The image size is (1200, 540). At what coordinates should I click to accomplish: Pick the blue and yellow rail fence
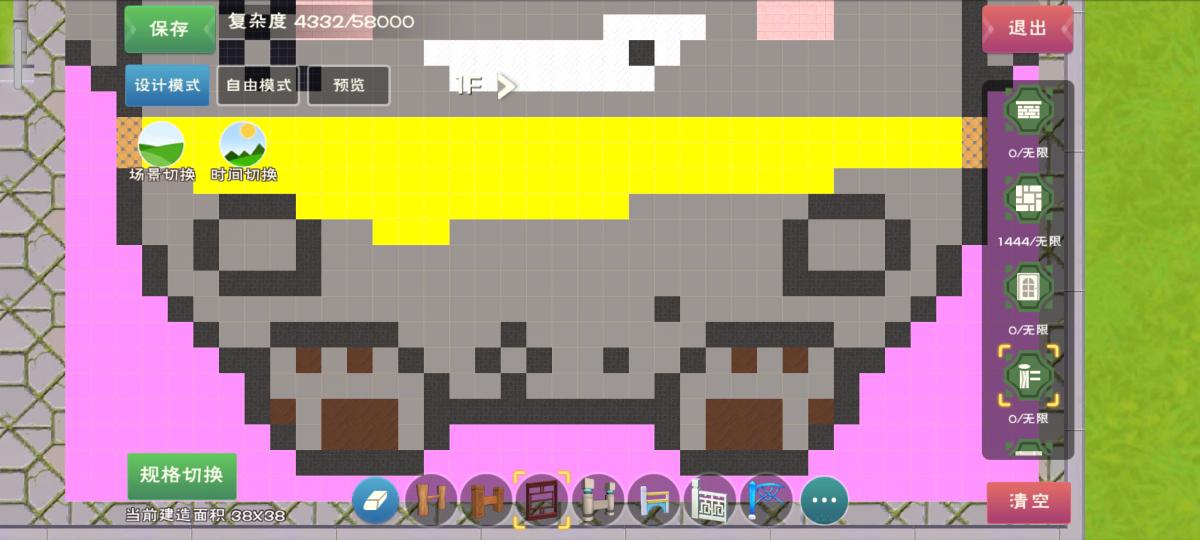(654, 500)
